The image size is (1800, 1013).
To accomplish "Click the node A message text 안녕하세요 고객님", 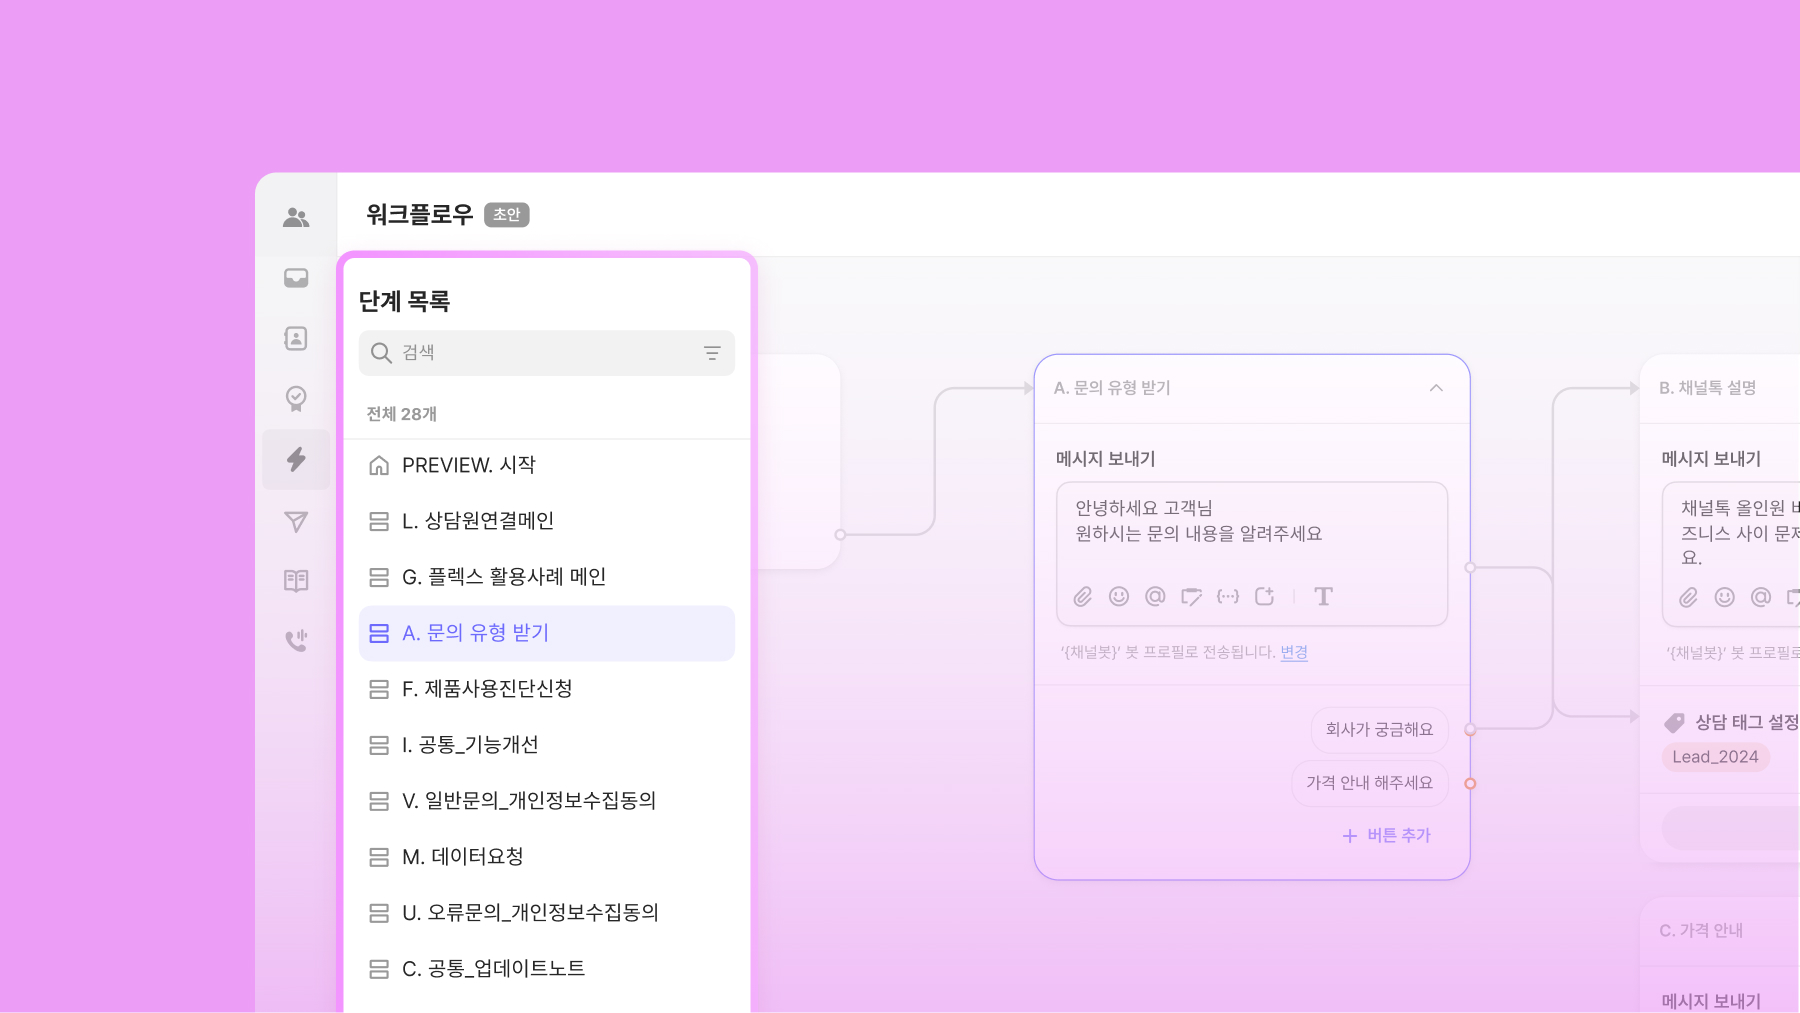I will click(1144, 508).
